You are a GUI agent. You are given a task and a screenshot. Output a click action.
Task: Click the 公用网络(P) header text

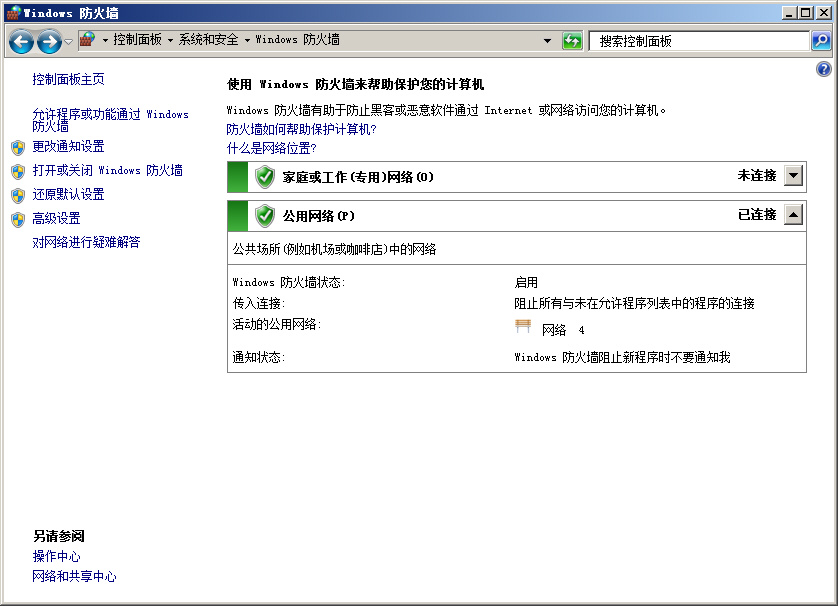[319, 216]
